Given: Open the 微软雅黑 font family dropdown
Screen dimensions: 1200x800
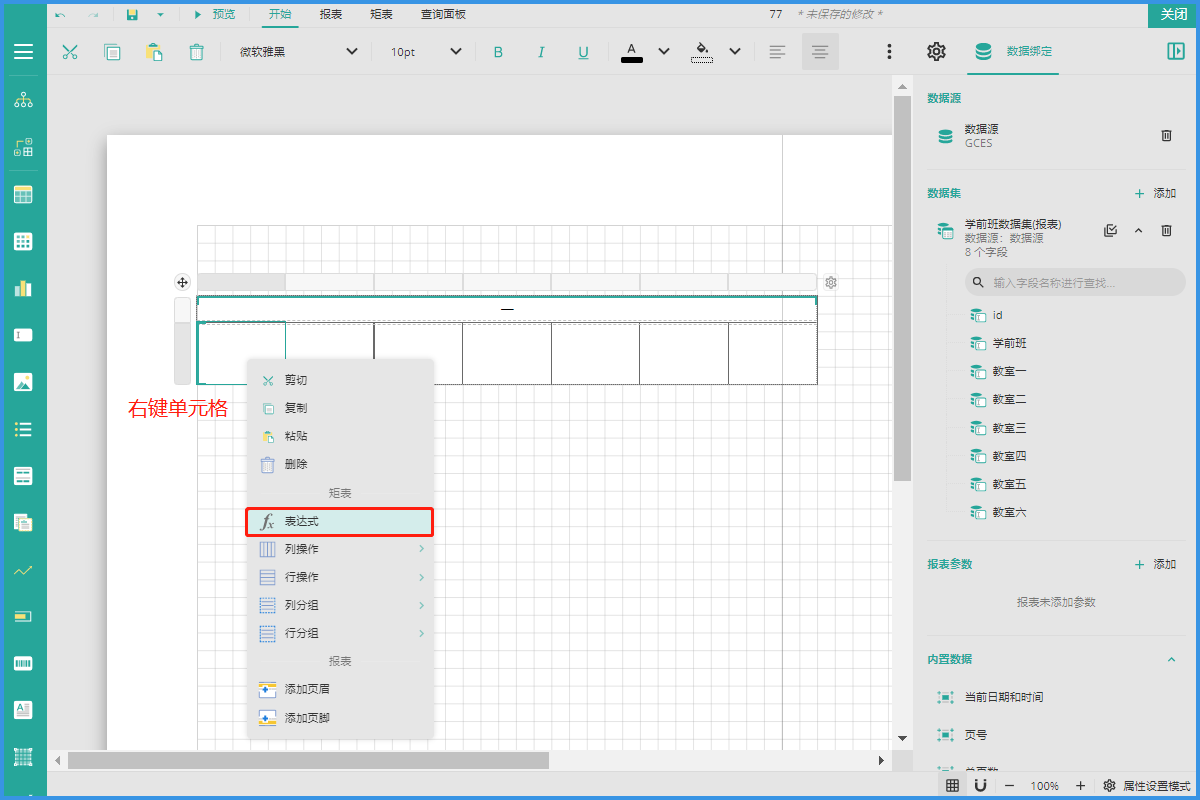Looking at the screenshot, I should [298, 52].
